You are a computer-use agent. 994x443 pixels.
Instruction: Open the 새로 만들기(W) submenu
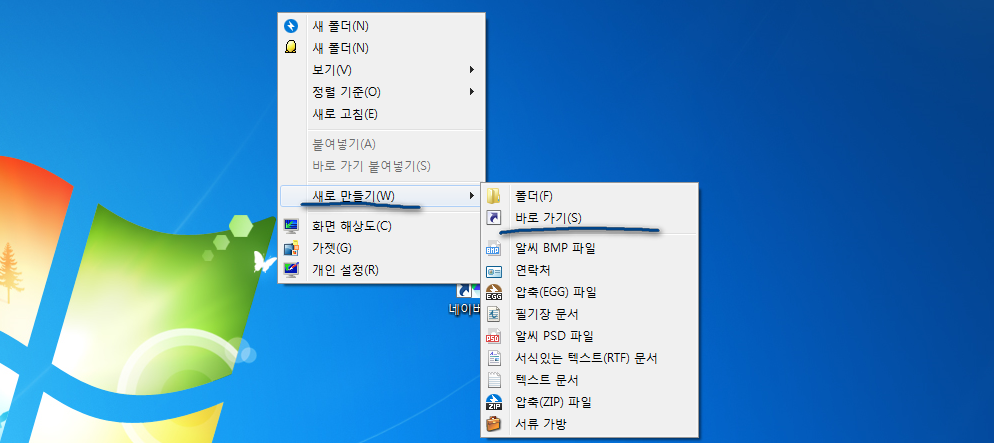pos(382,196)
